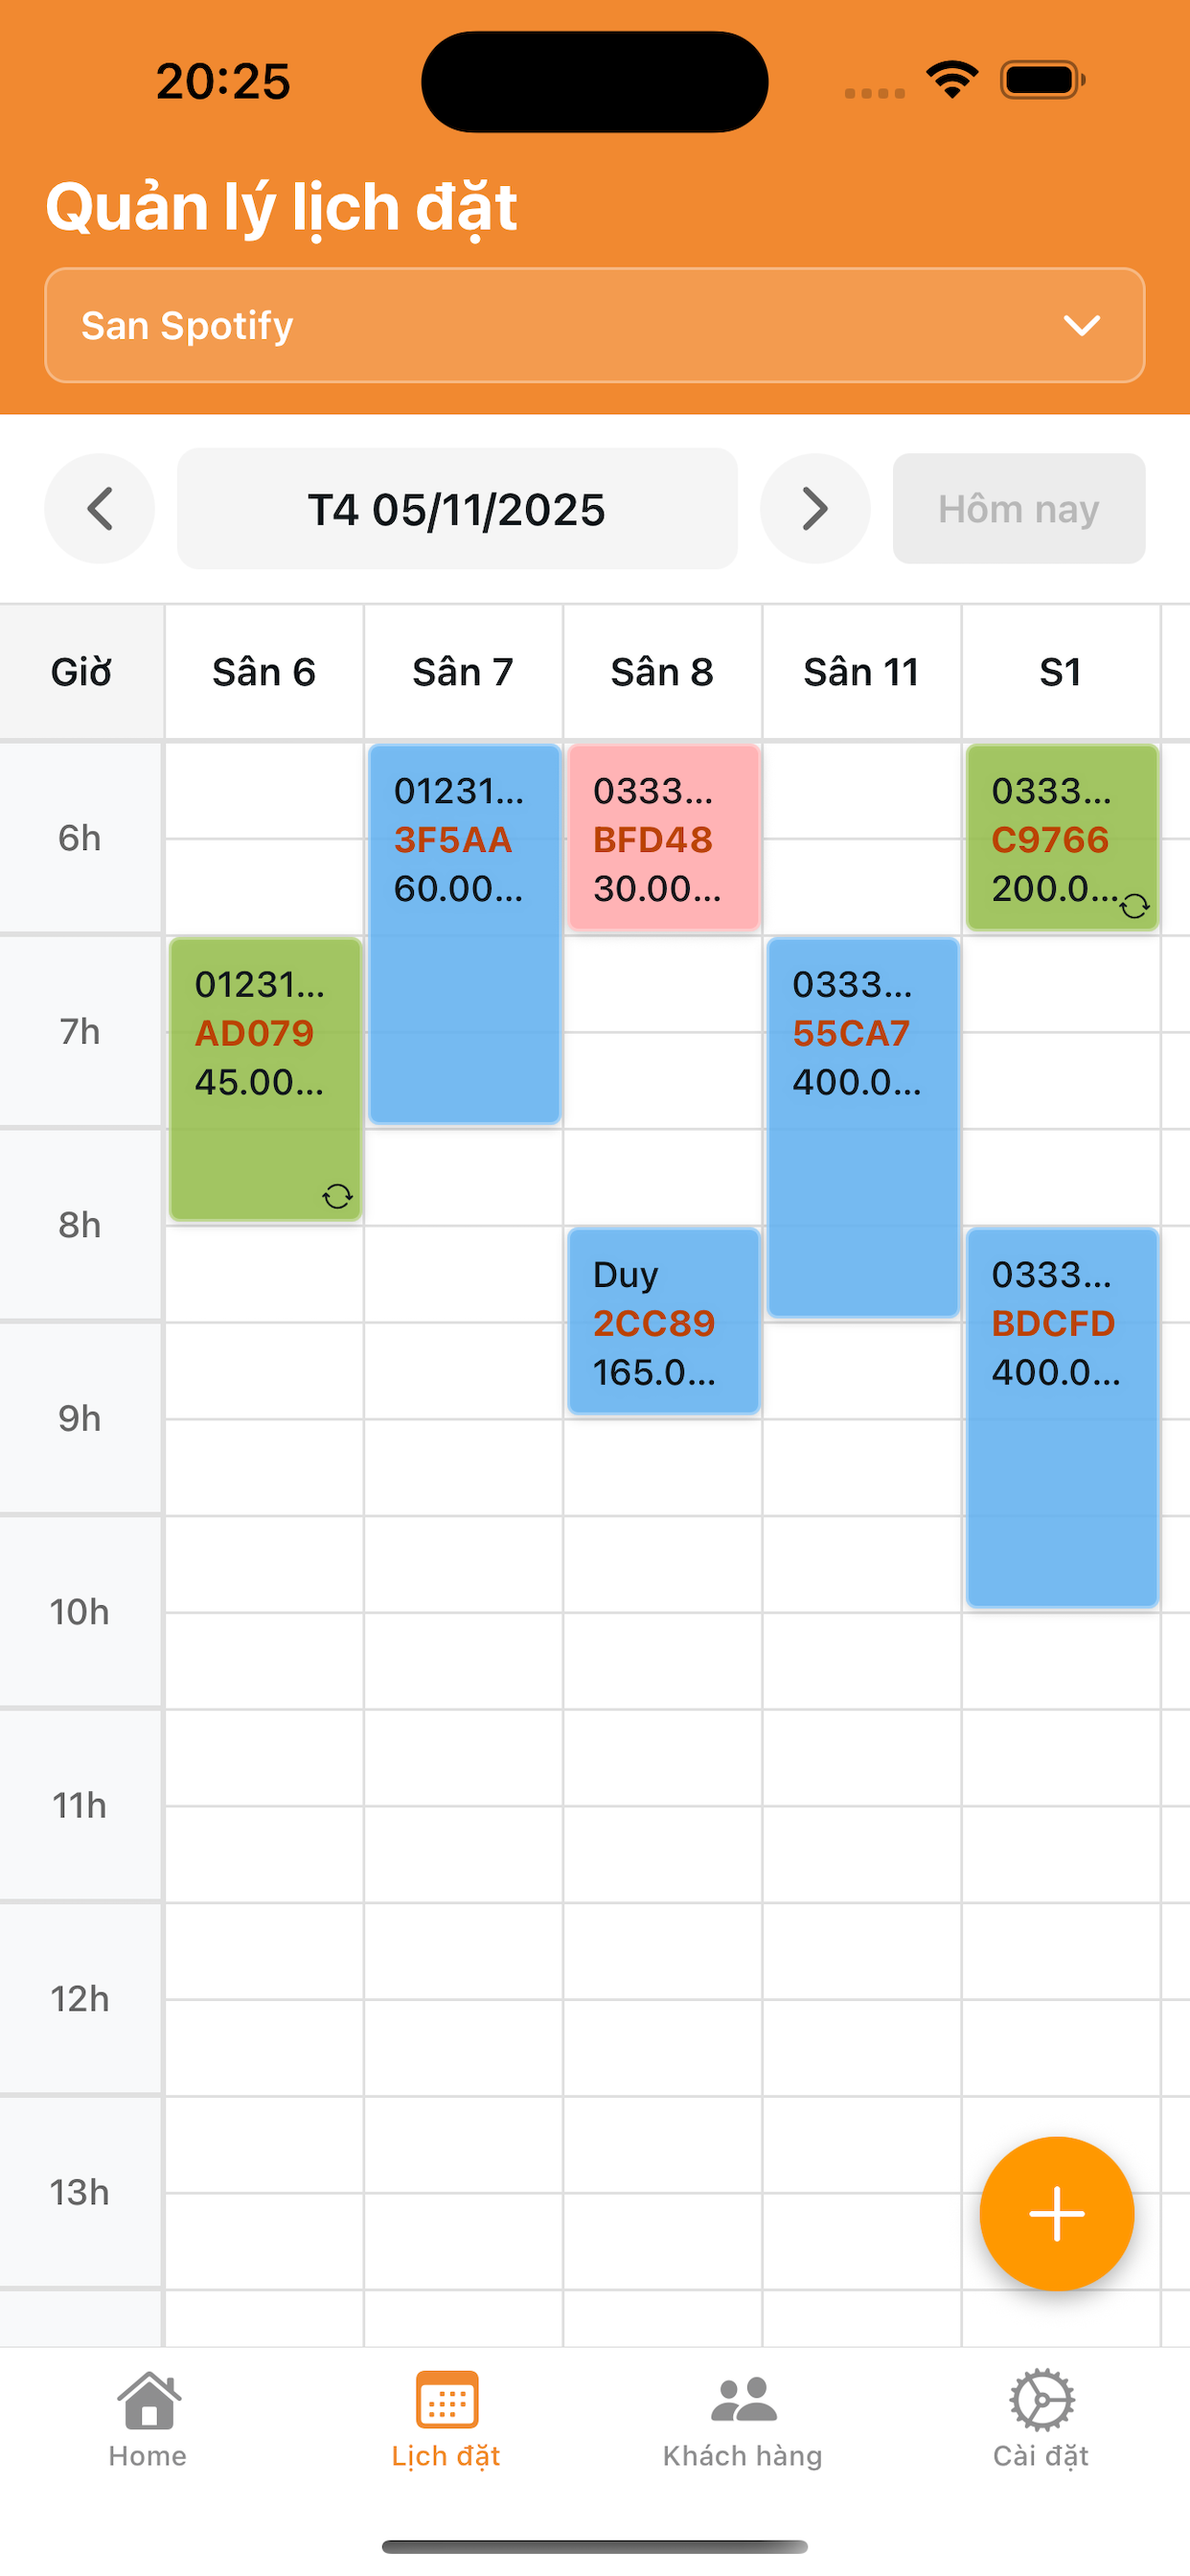Open booking BDCFD in S1 column
The width and height of the screenshot is (1190, 2576).
(1061, 1417)
